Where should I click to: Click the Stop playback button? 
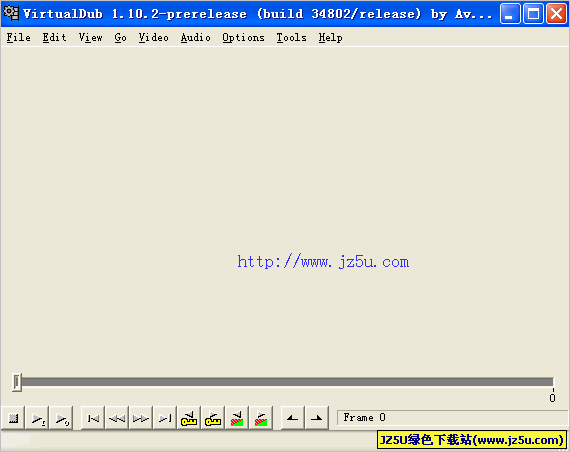point(13,418)
